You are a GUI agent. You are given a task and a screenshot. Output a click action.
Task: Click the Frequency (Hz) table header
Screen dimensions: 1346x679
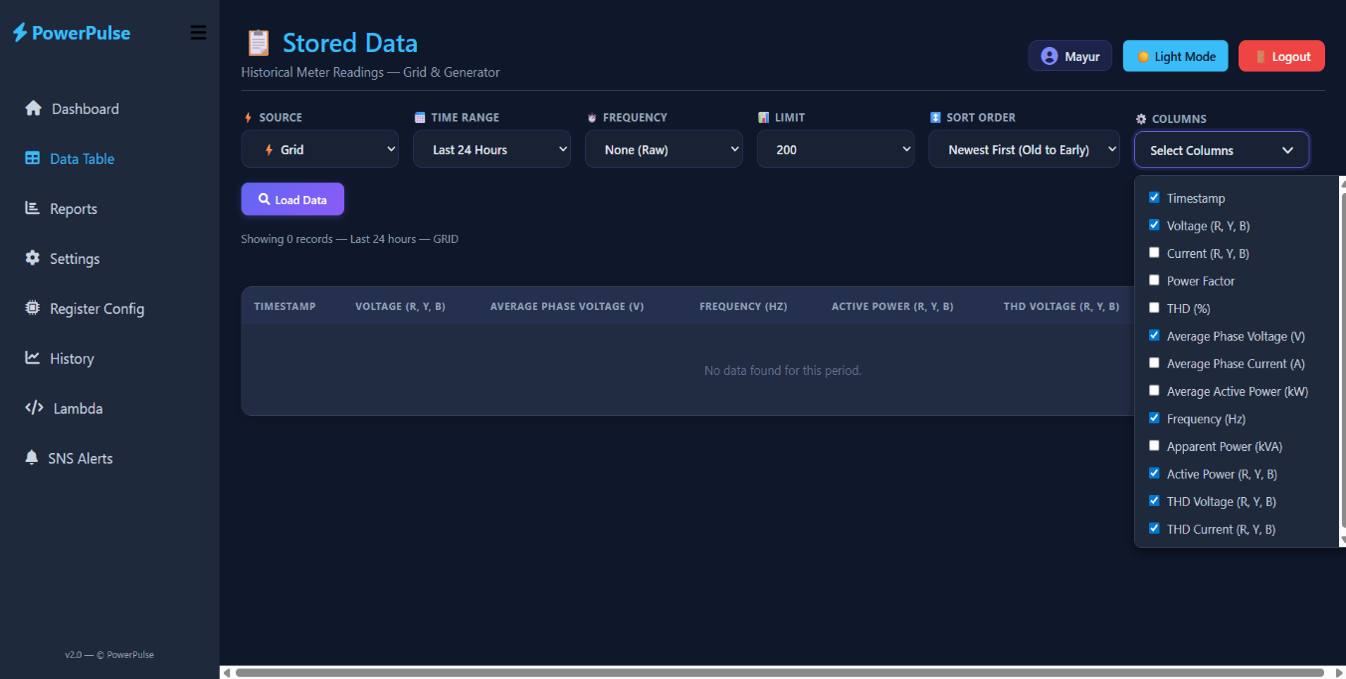tap(743, 306)
